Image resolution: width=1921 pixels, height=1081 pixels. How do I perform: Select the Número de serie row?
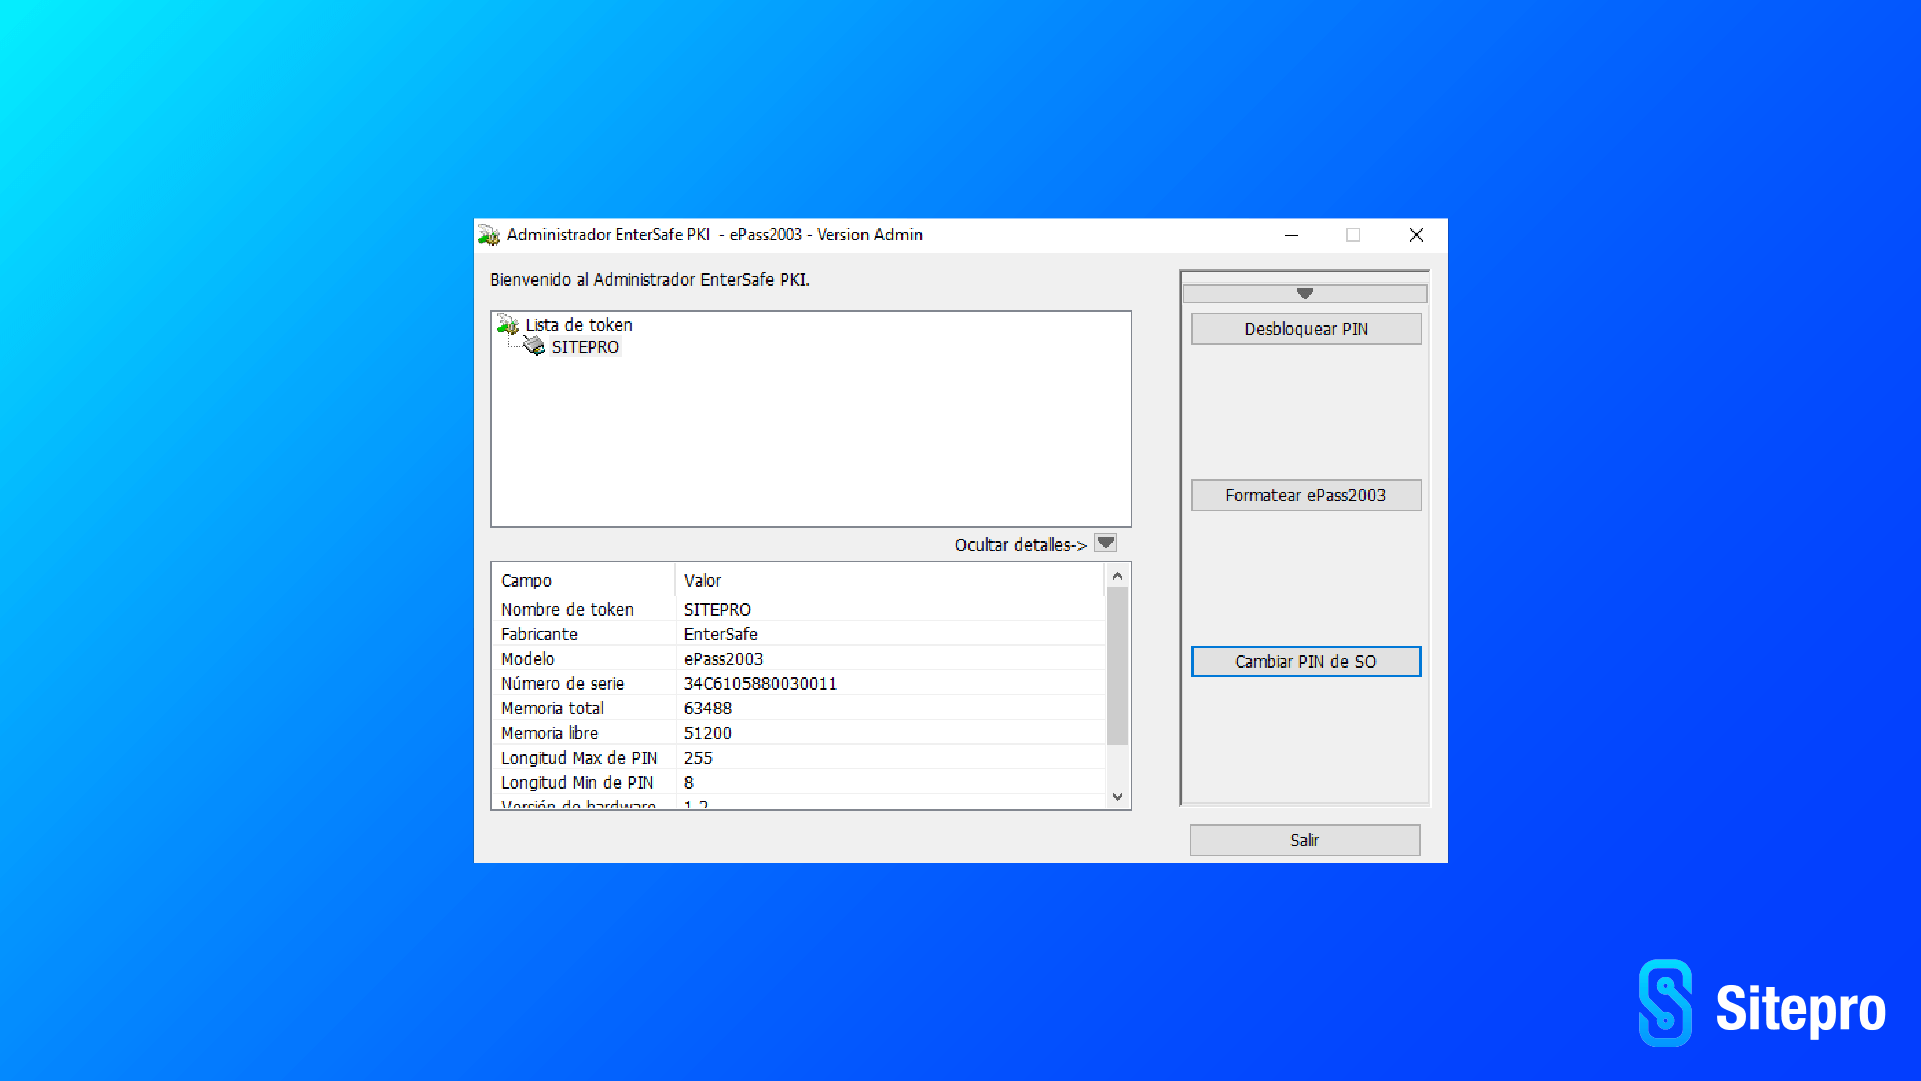coord(798,683)
